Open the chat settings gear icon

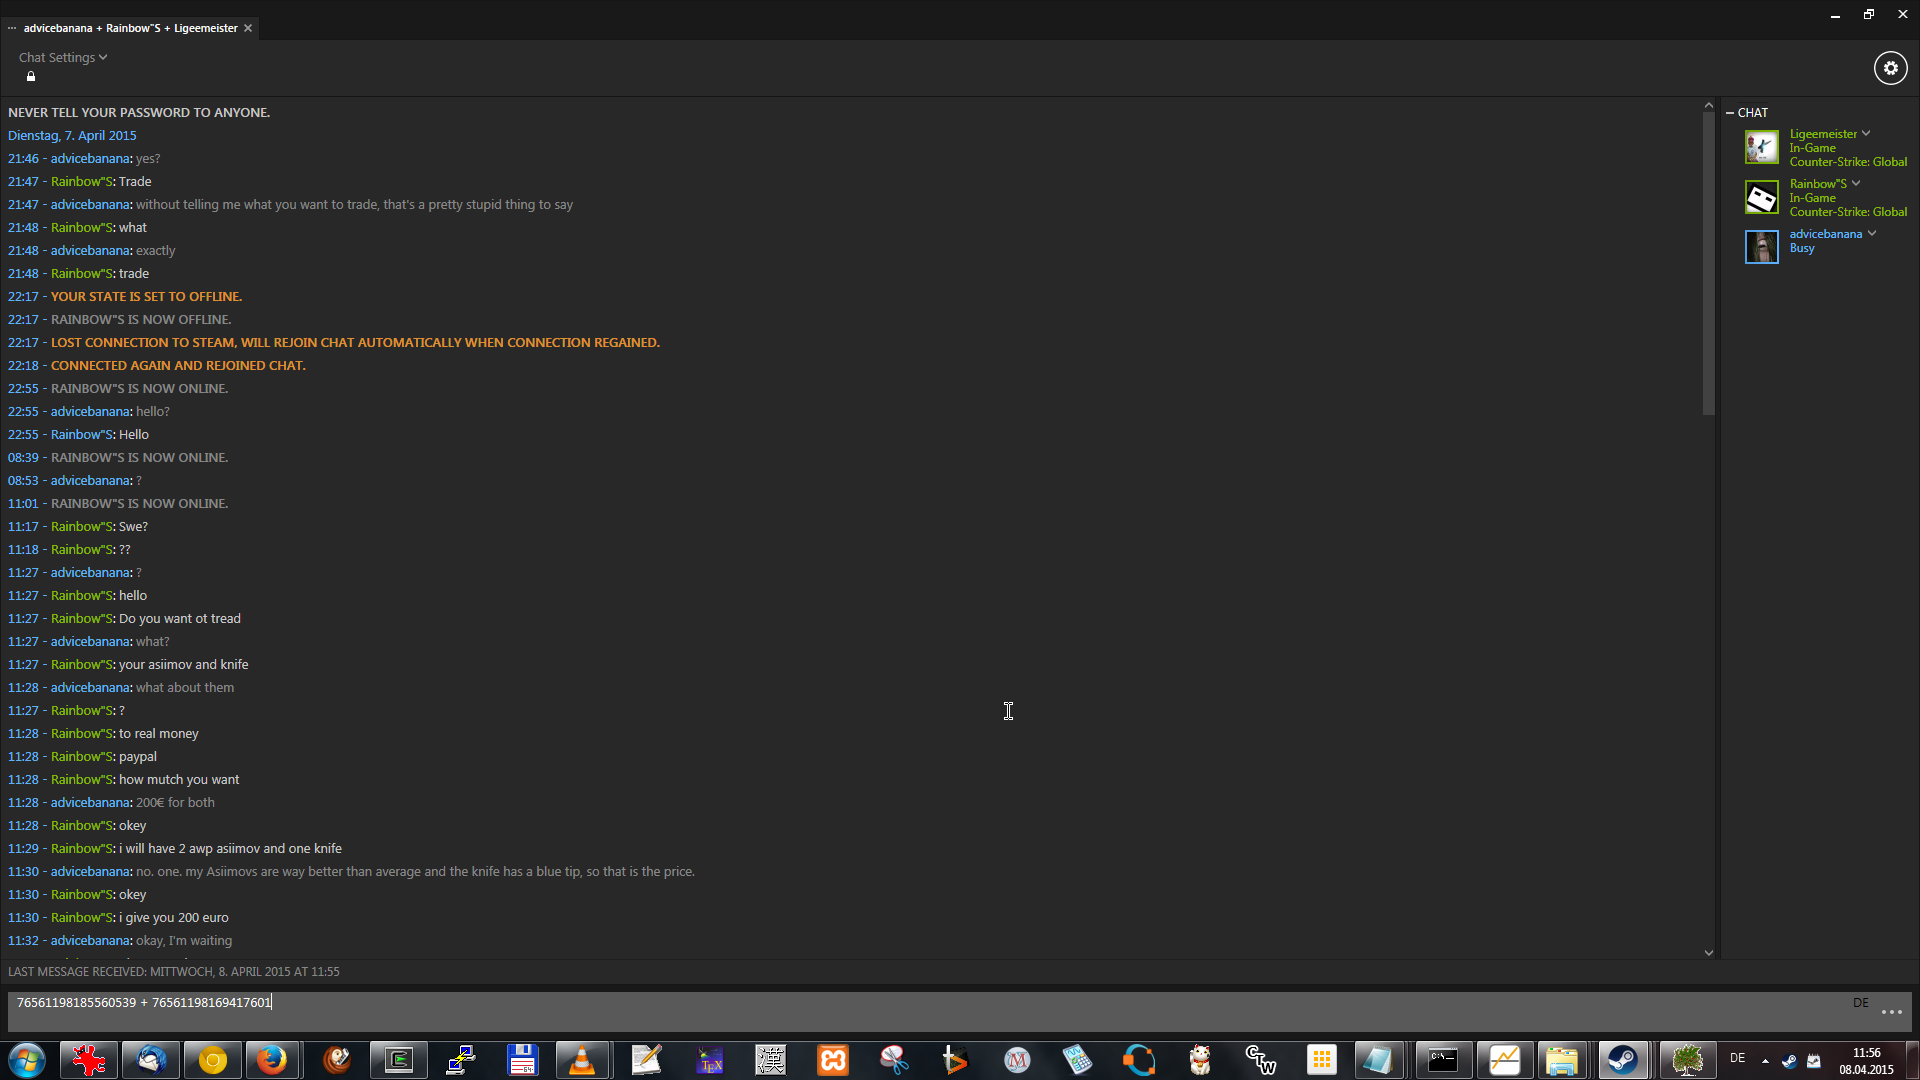[1890, 68]
